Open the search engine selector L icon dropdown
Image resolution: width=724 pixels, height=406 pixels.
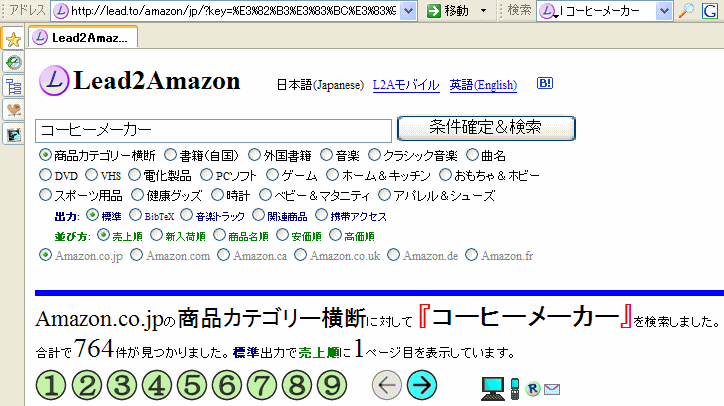coord(548,11)
